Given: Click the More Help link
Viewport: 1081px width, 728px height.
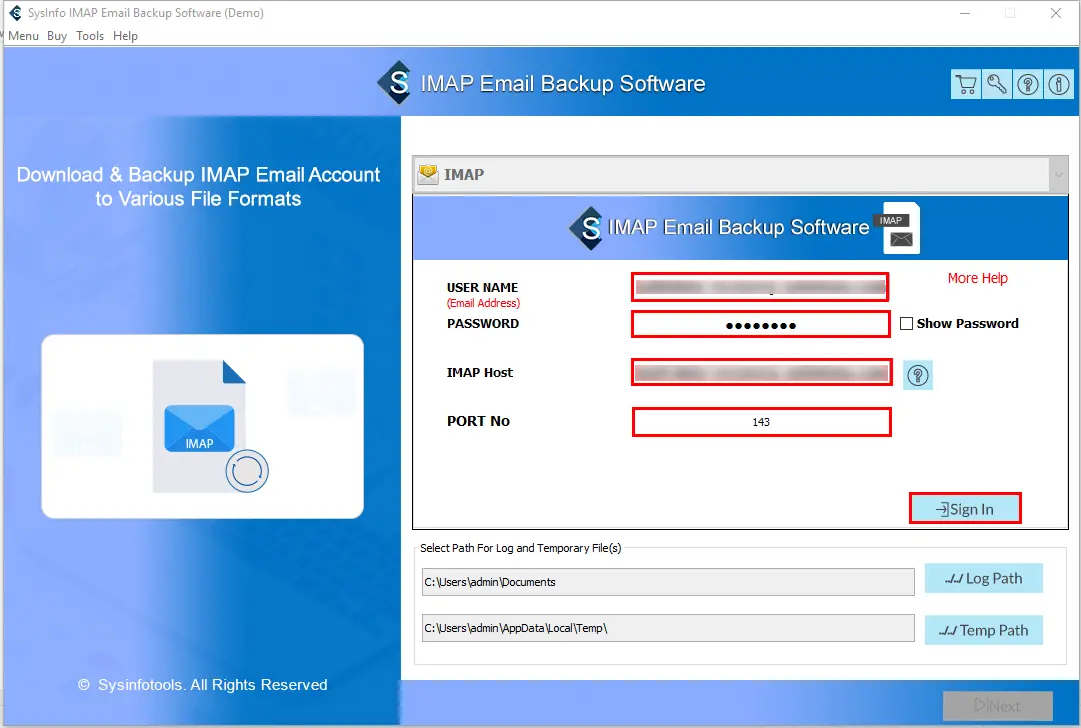Looking at the screenshot, I should [x=977, y=278].
